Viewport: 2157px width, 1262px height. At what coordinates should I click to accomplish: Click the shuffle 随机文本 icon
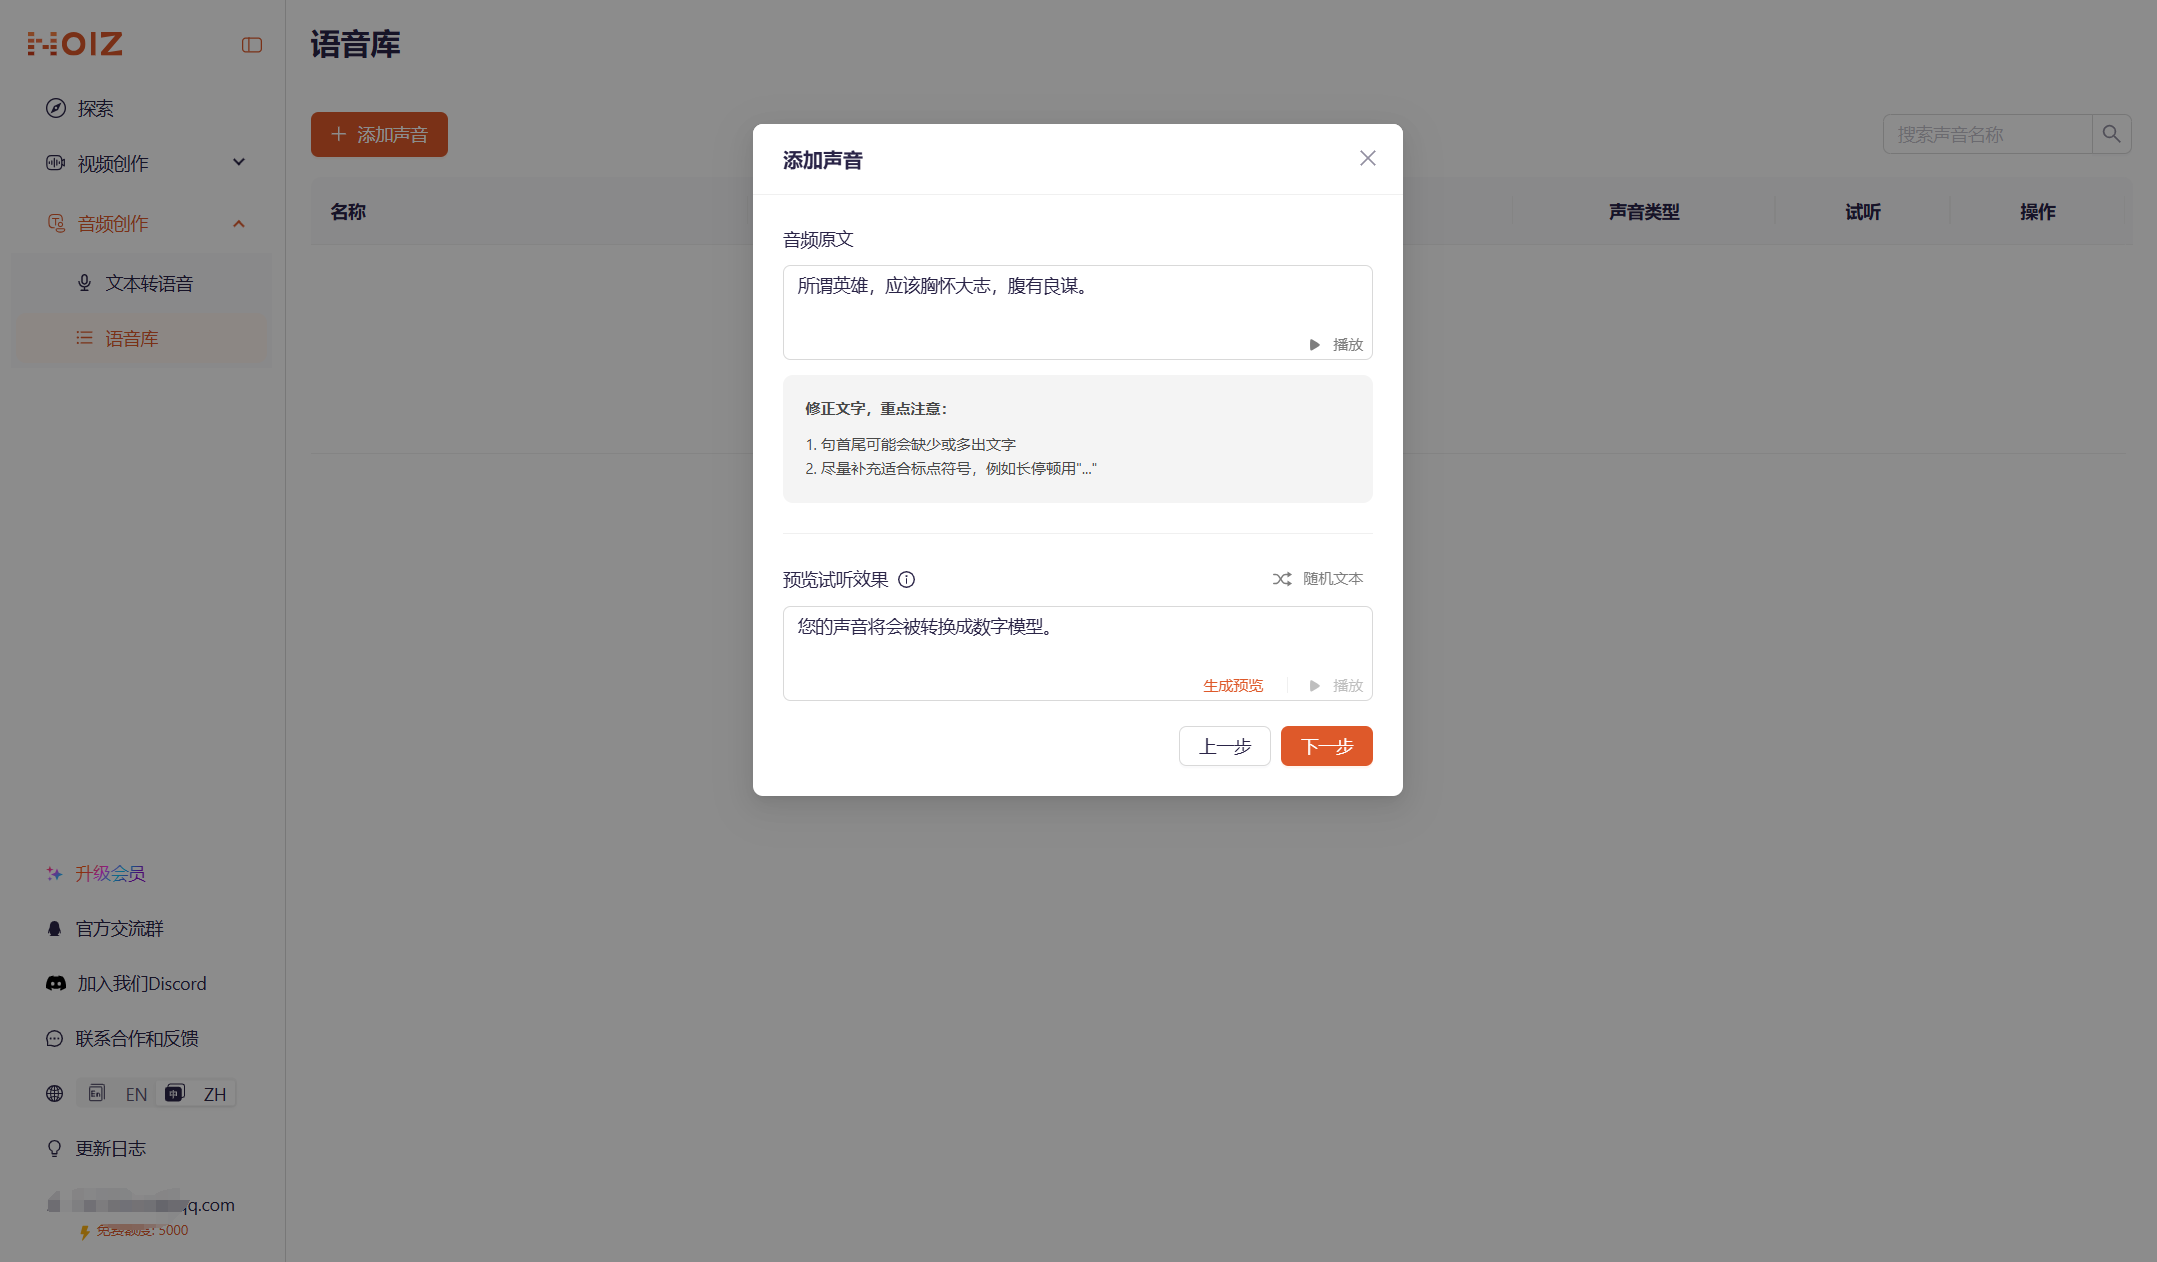1282,579
